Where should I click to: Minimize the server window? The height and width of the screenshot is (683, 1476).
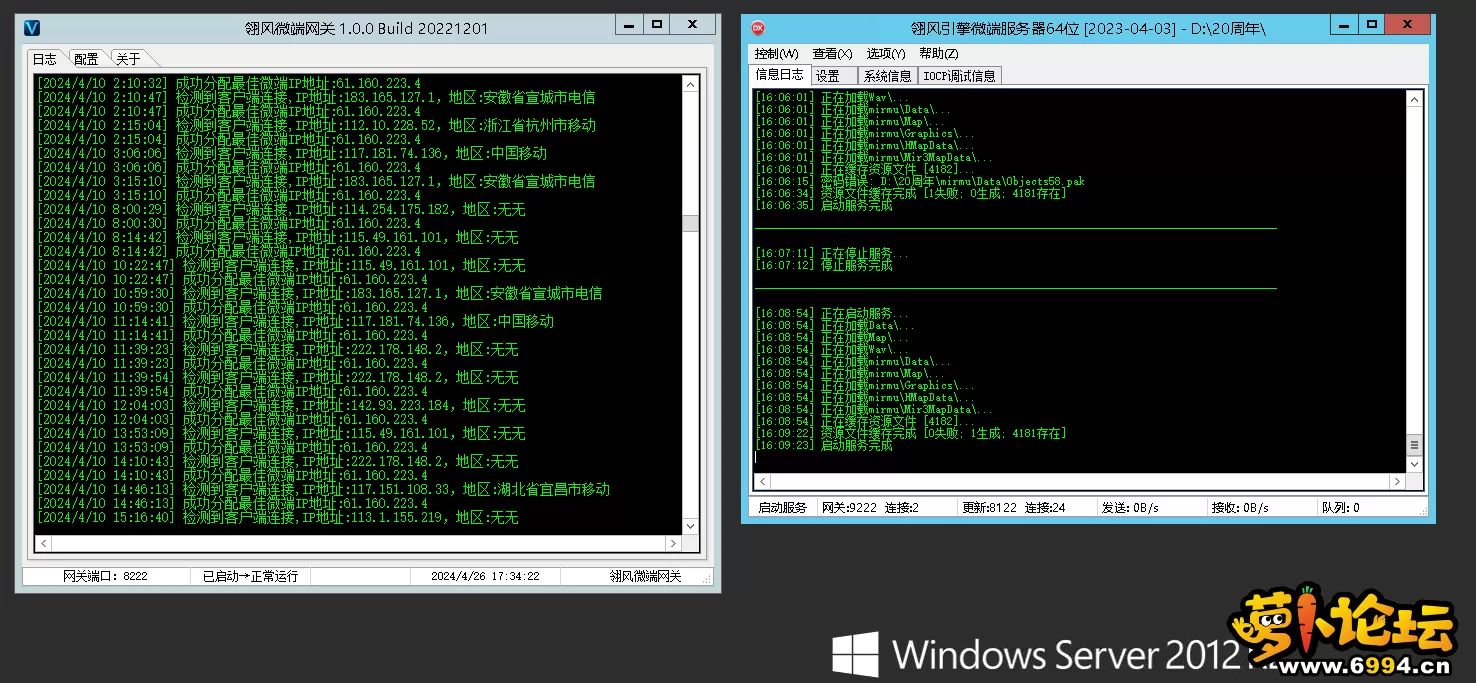click(1342, 24)
